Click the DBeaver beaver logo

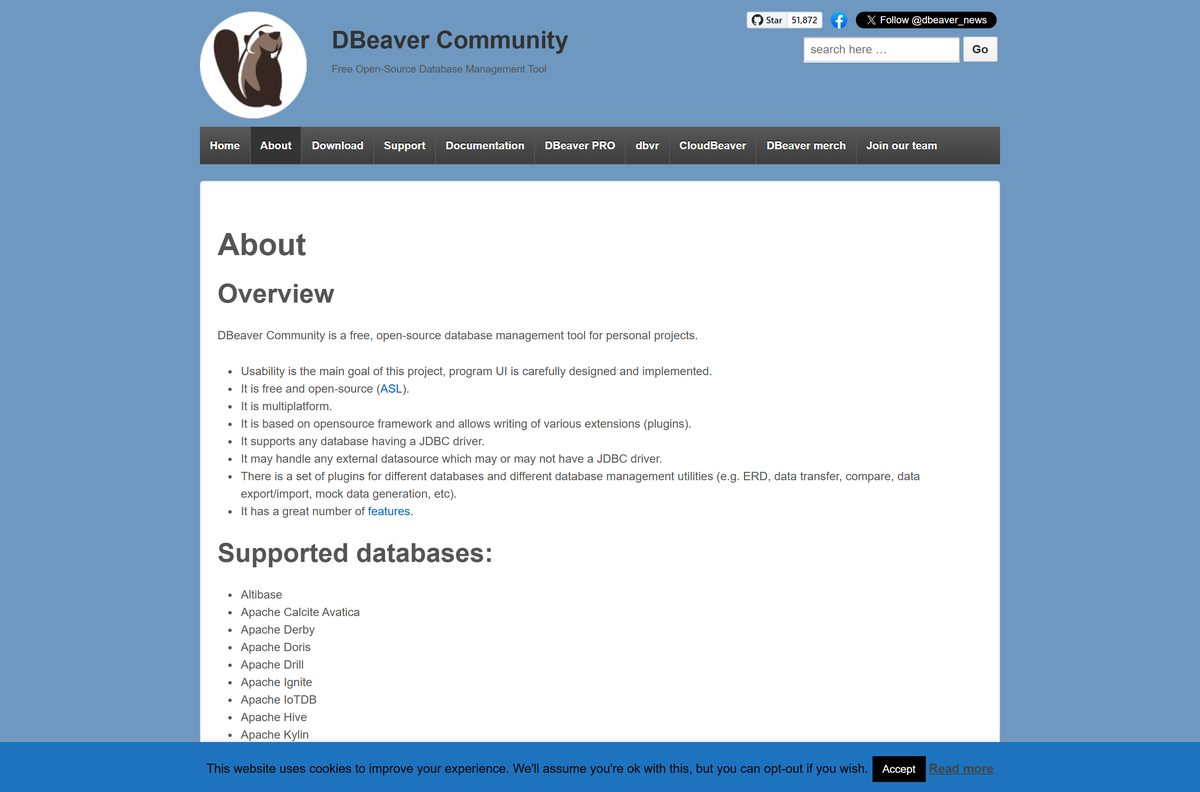coord(253,66)
